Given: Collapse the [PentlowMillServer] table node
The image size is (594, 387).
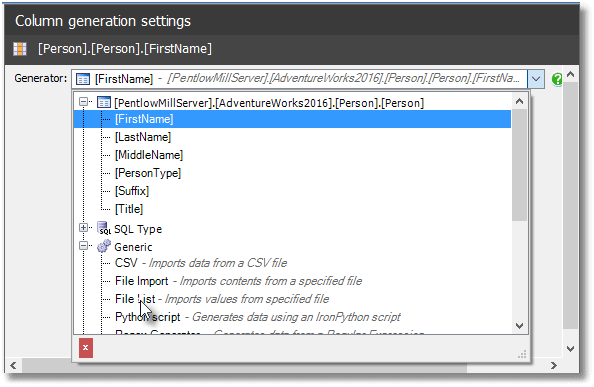Looking at the screenshot, I should [x=83, y=101].
